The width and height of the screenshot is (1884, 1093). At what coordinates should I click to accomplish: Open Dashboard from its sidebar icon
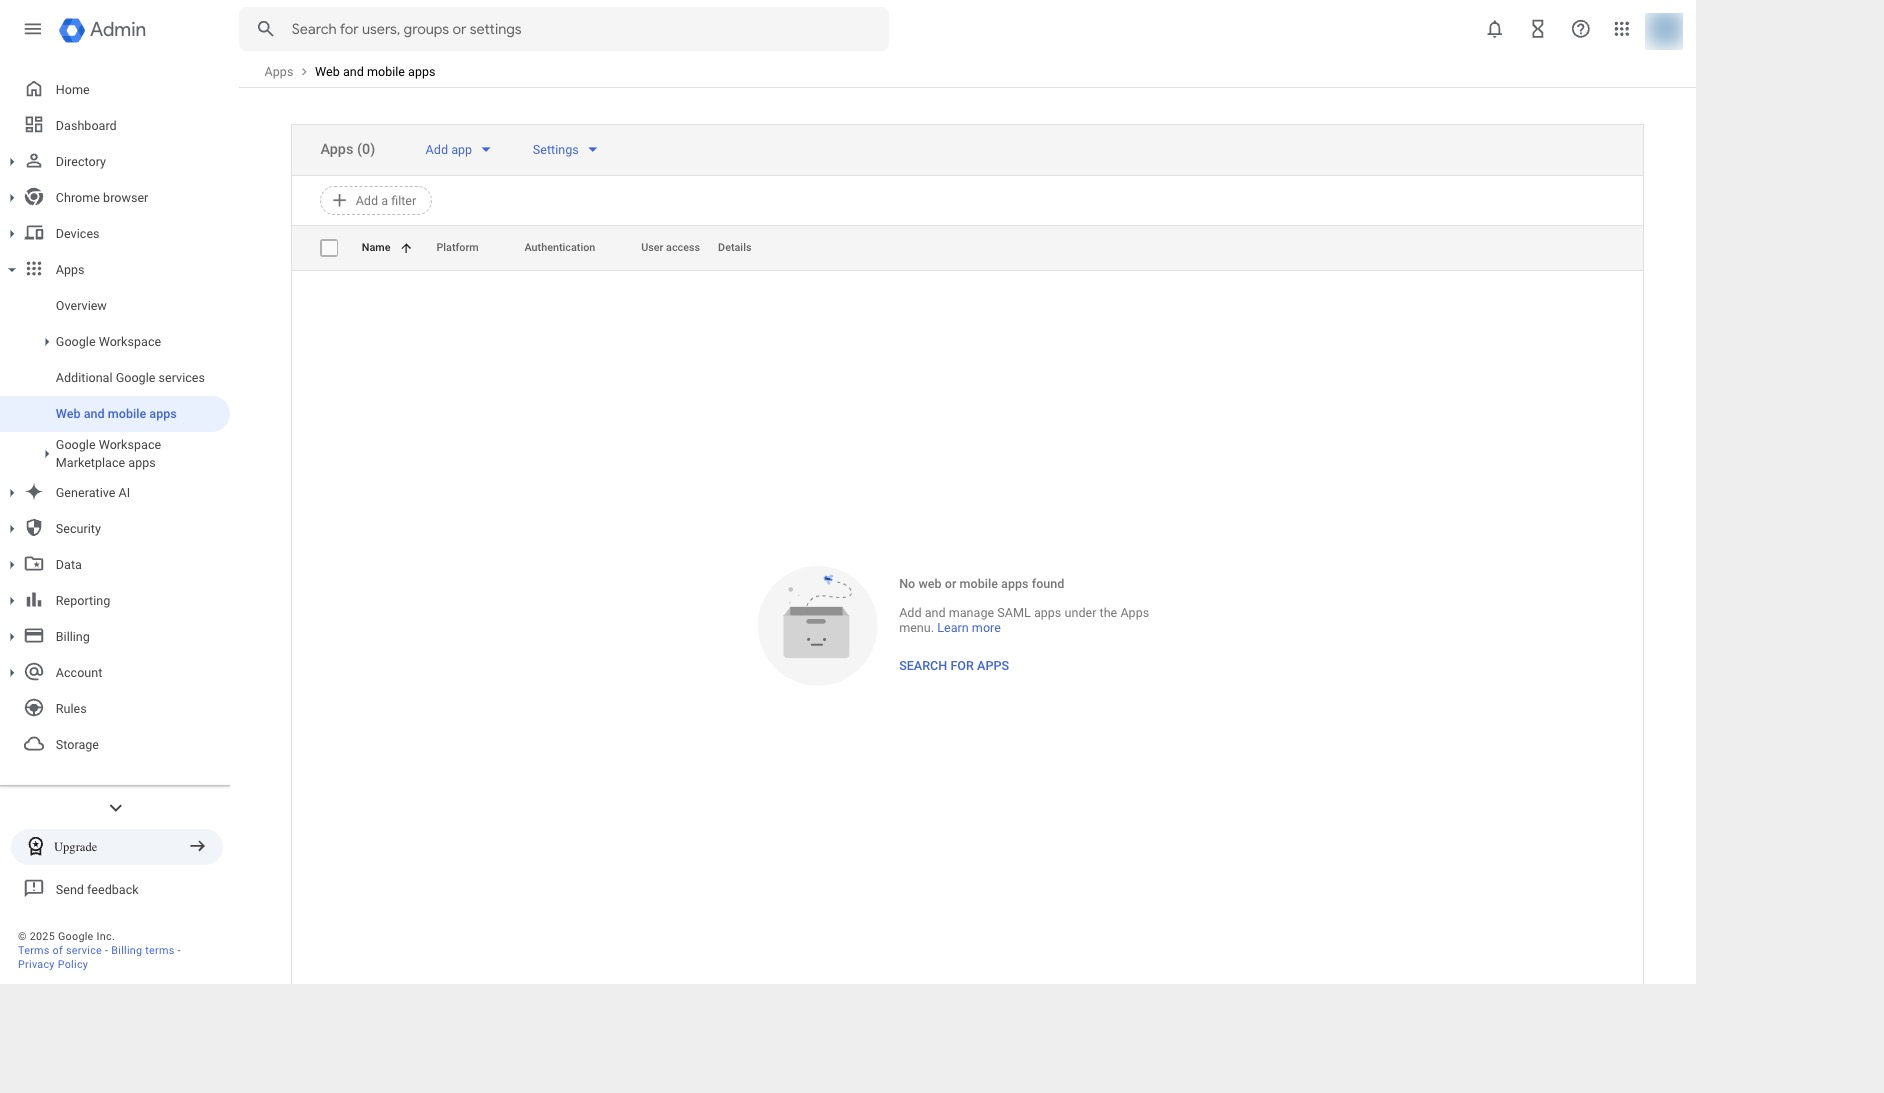point(34,125)
